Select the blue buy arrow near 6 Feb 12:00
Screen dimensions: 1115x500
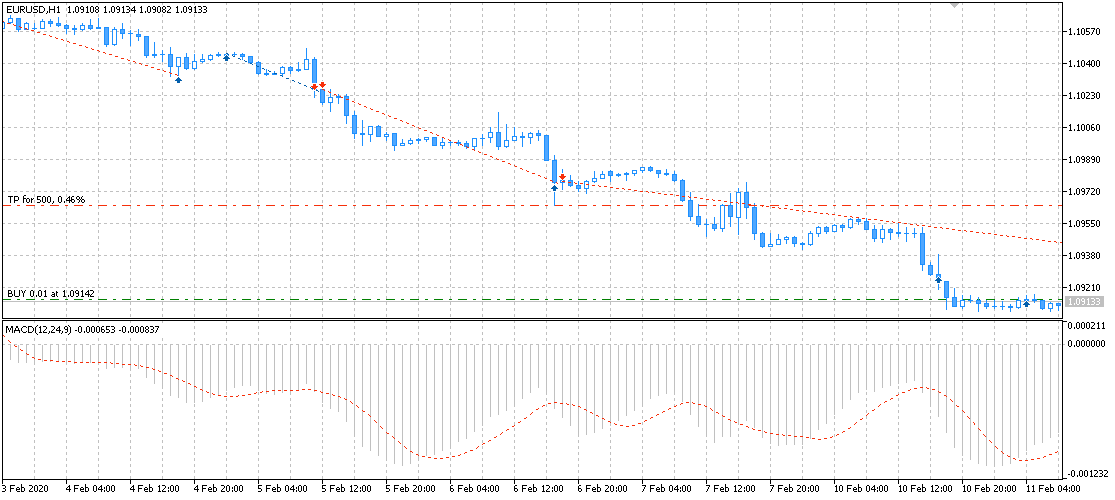(554, 188)
